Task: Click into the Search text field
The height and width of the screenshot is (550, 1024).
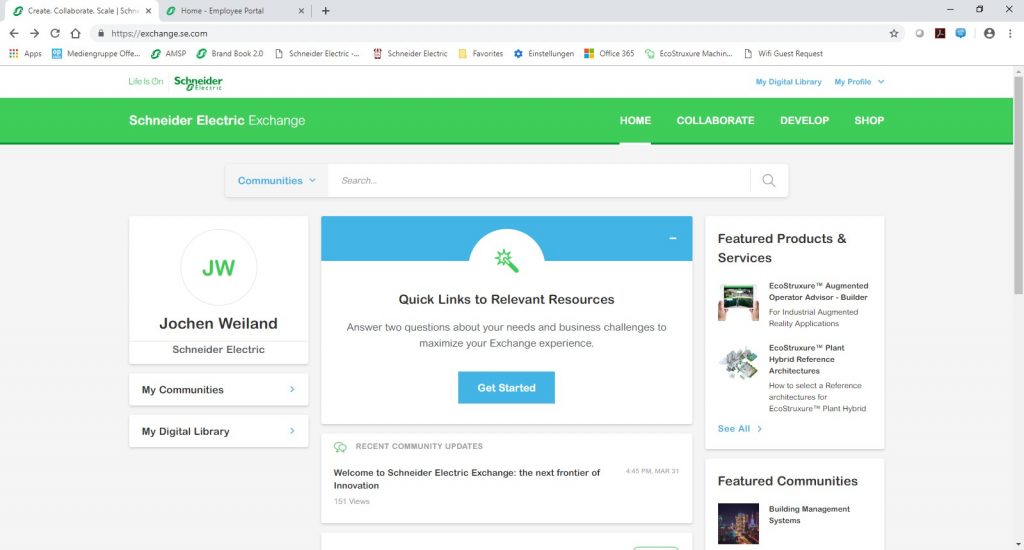Action: point(540,181)
